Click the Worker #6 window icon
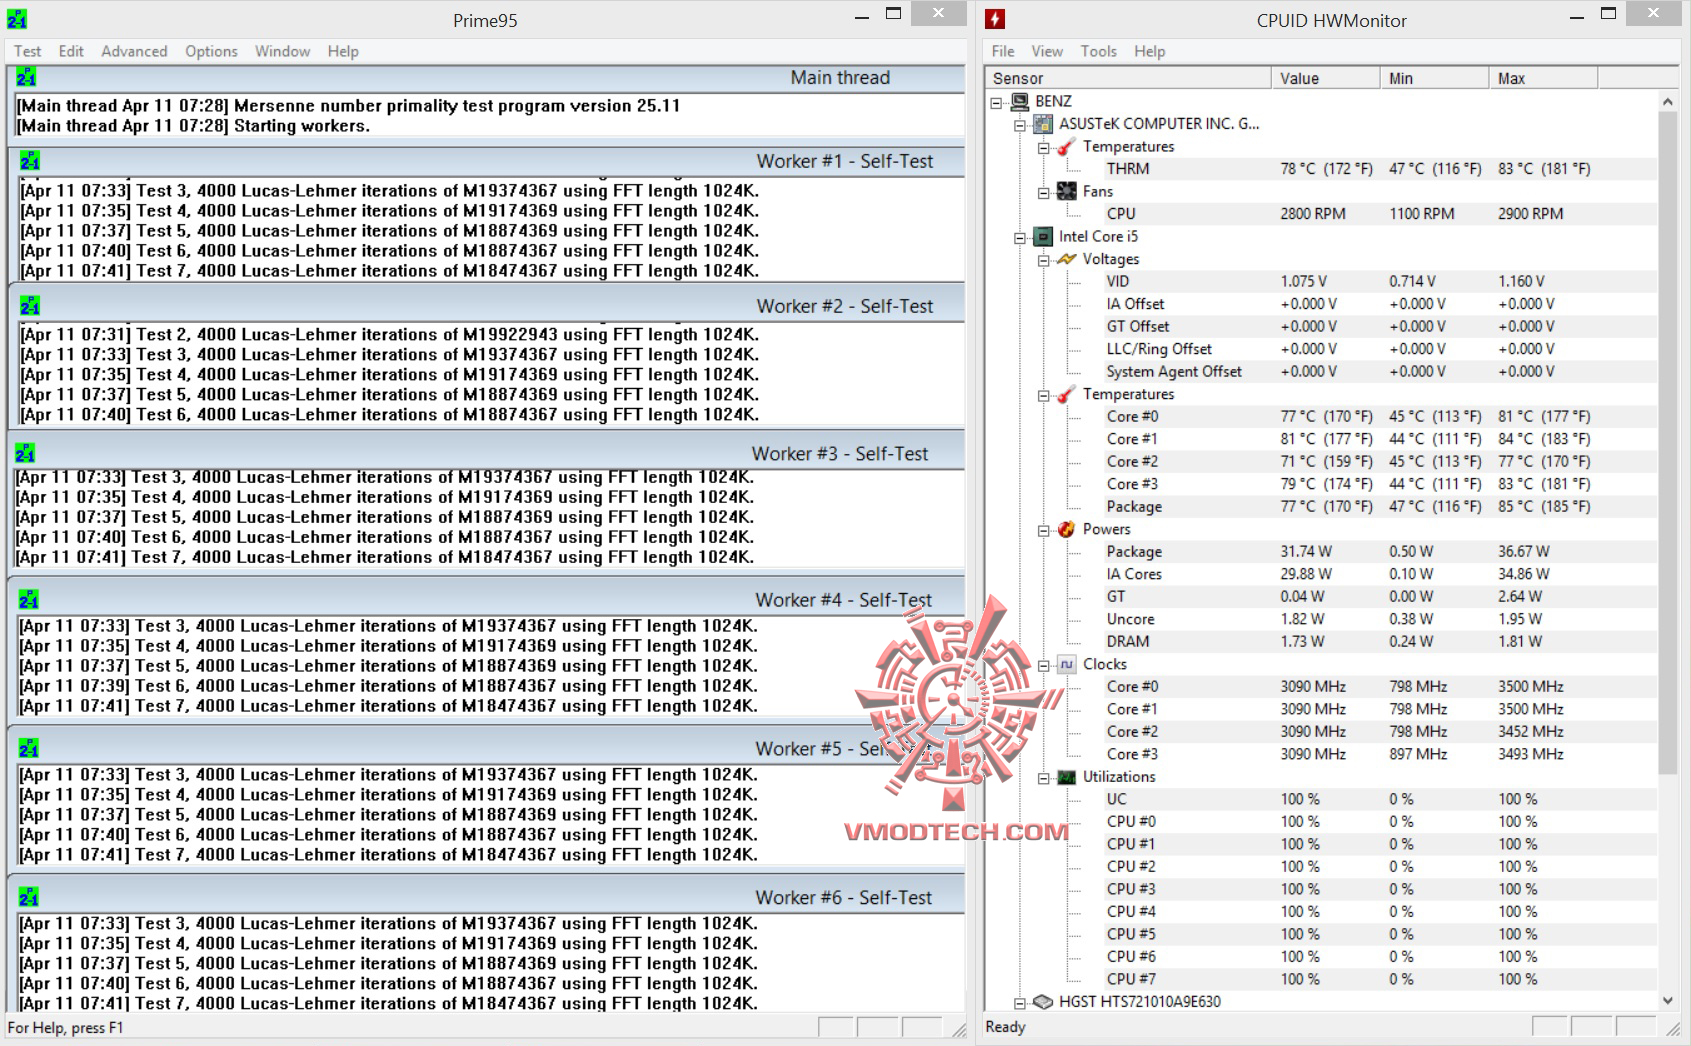The height and width of the screenshot is (1046, 1691). point(28,897)
